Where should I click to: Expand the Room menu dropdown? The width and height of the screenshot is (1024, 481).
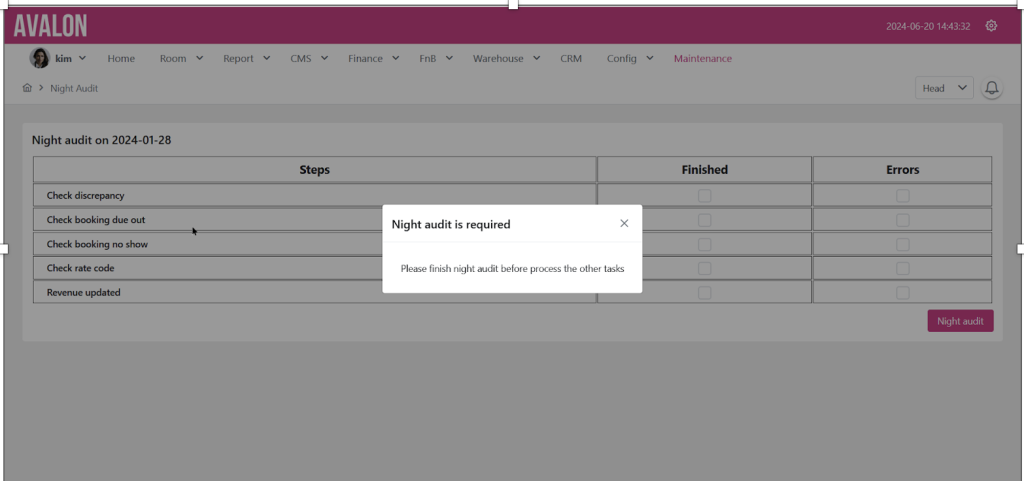pyautogui.click(x=181, y=59)
